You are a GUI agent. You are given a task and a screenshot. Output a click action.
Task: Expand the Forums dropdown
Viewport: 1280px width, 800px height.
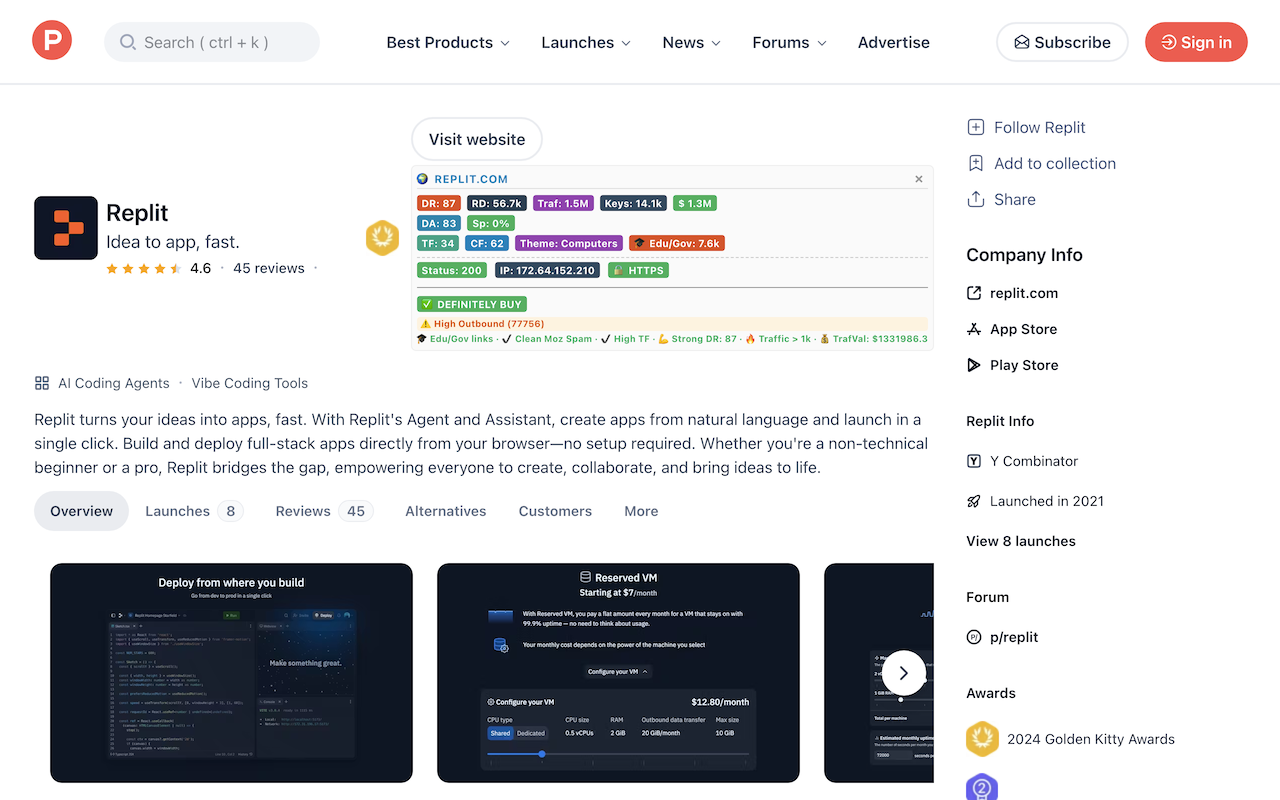pos(790,42)
